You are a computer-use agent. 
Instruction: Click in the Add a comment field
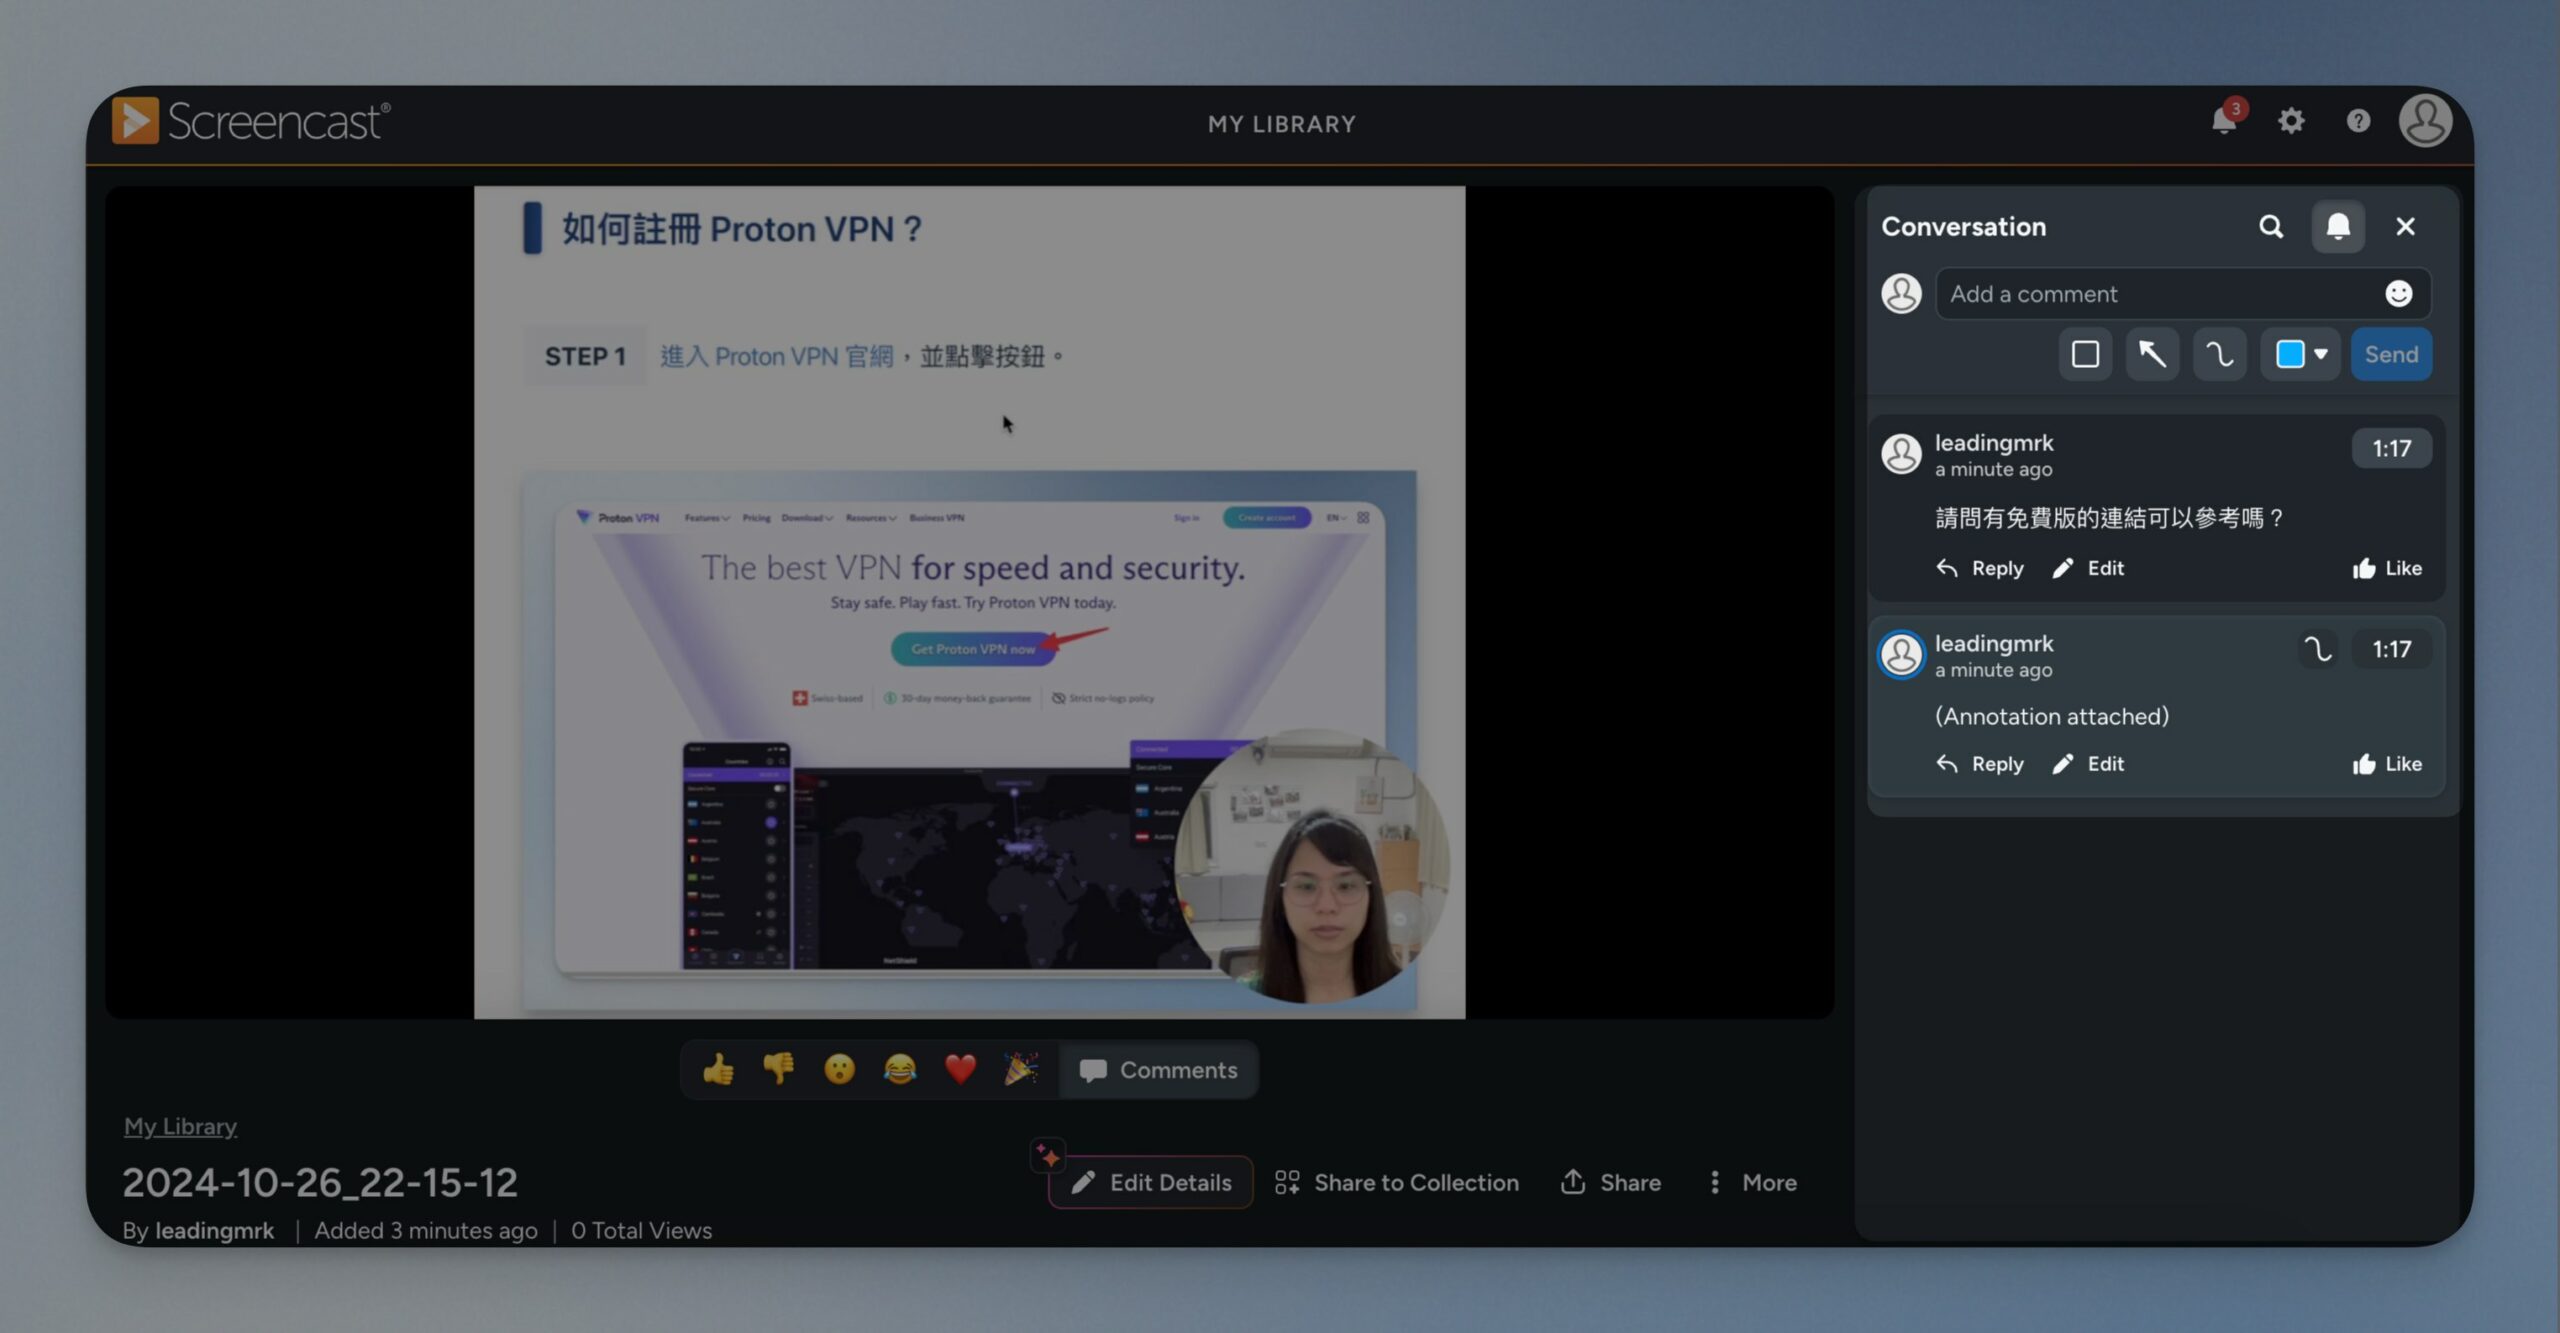[x=2182, y=294]
